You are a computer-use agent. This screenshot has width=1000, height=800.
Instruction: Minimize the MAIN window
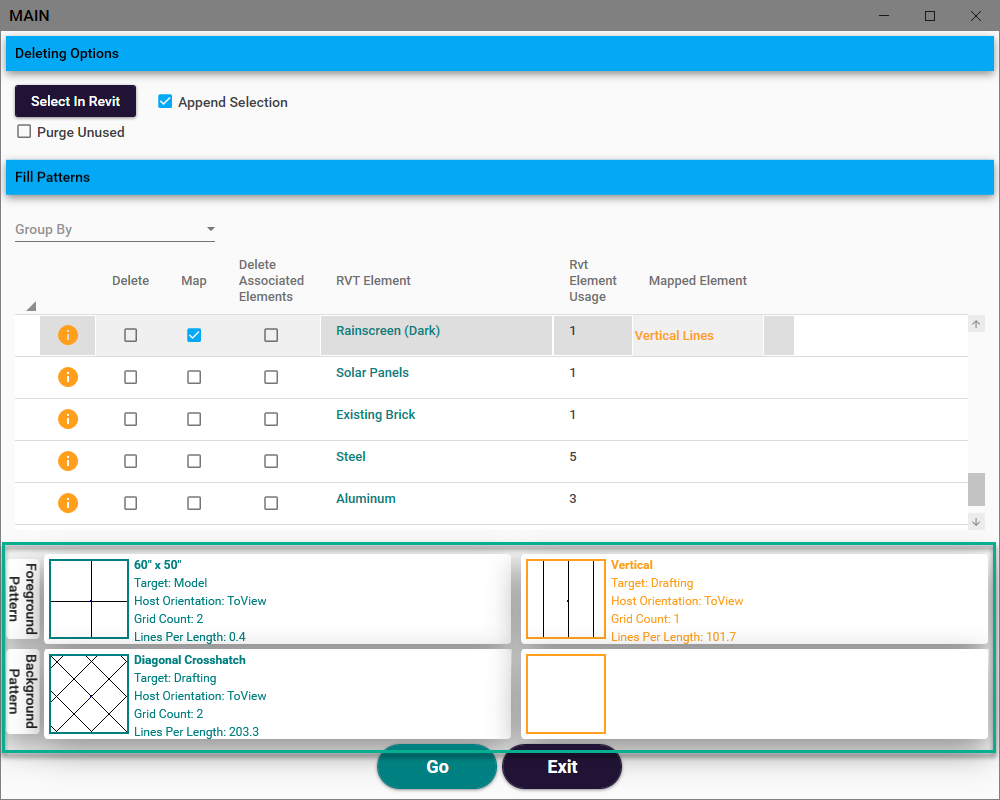tap(884, 16)
